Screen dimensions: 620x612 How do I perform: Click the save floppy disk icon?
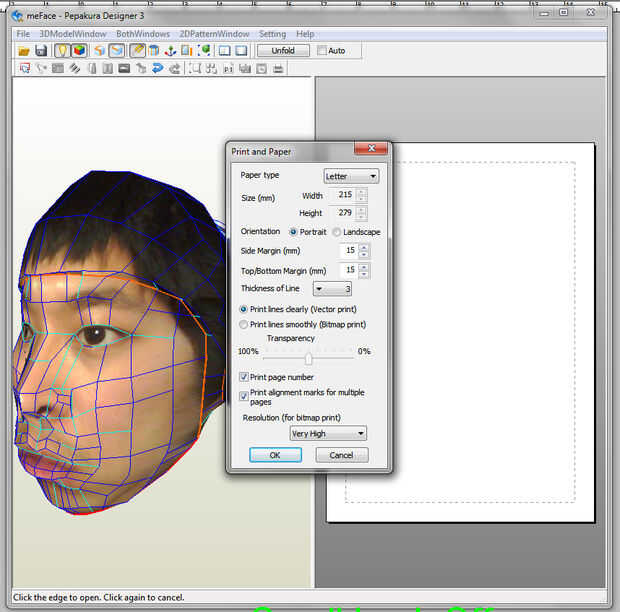point(41,50)
